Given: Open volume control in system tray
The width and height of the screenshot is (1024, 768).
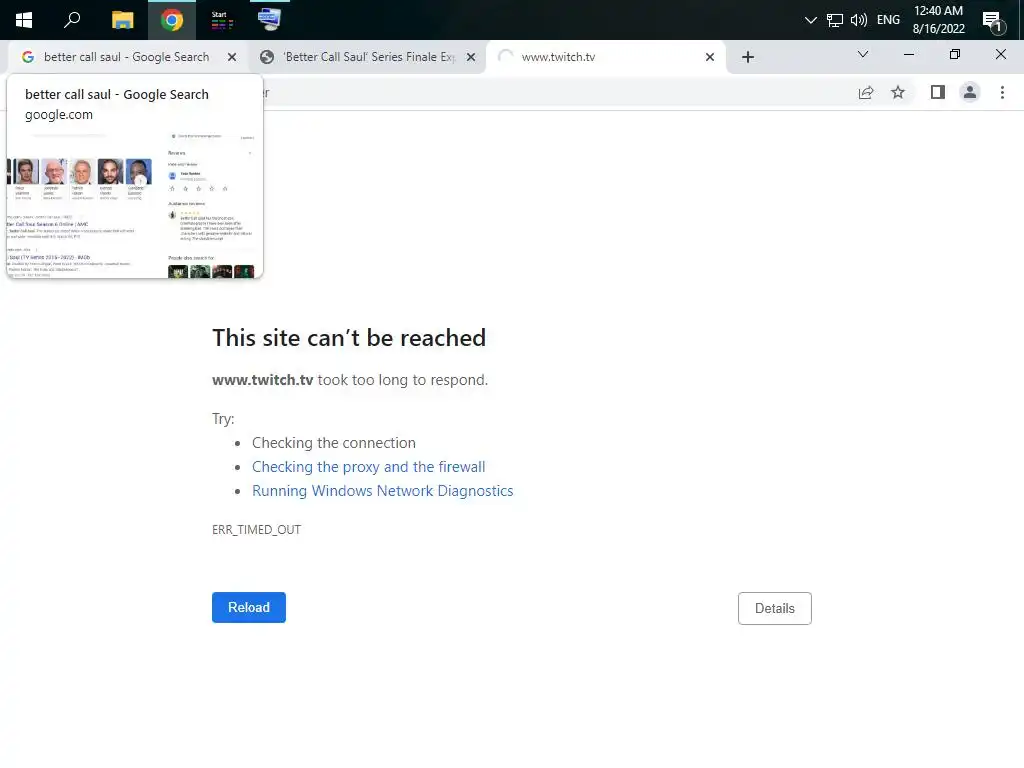Looking at the screenshot, I should [859, 20].
